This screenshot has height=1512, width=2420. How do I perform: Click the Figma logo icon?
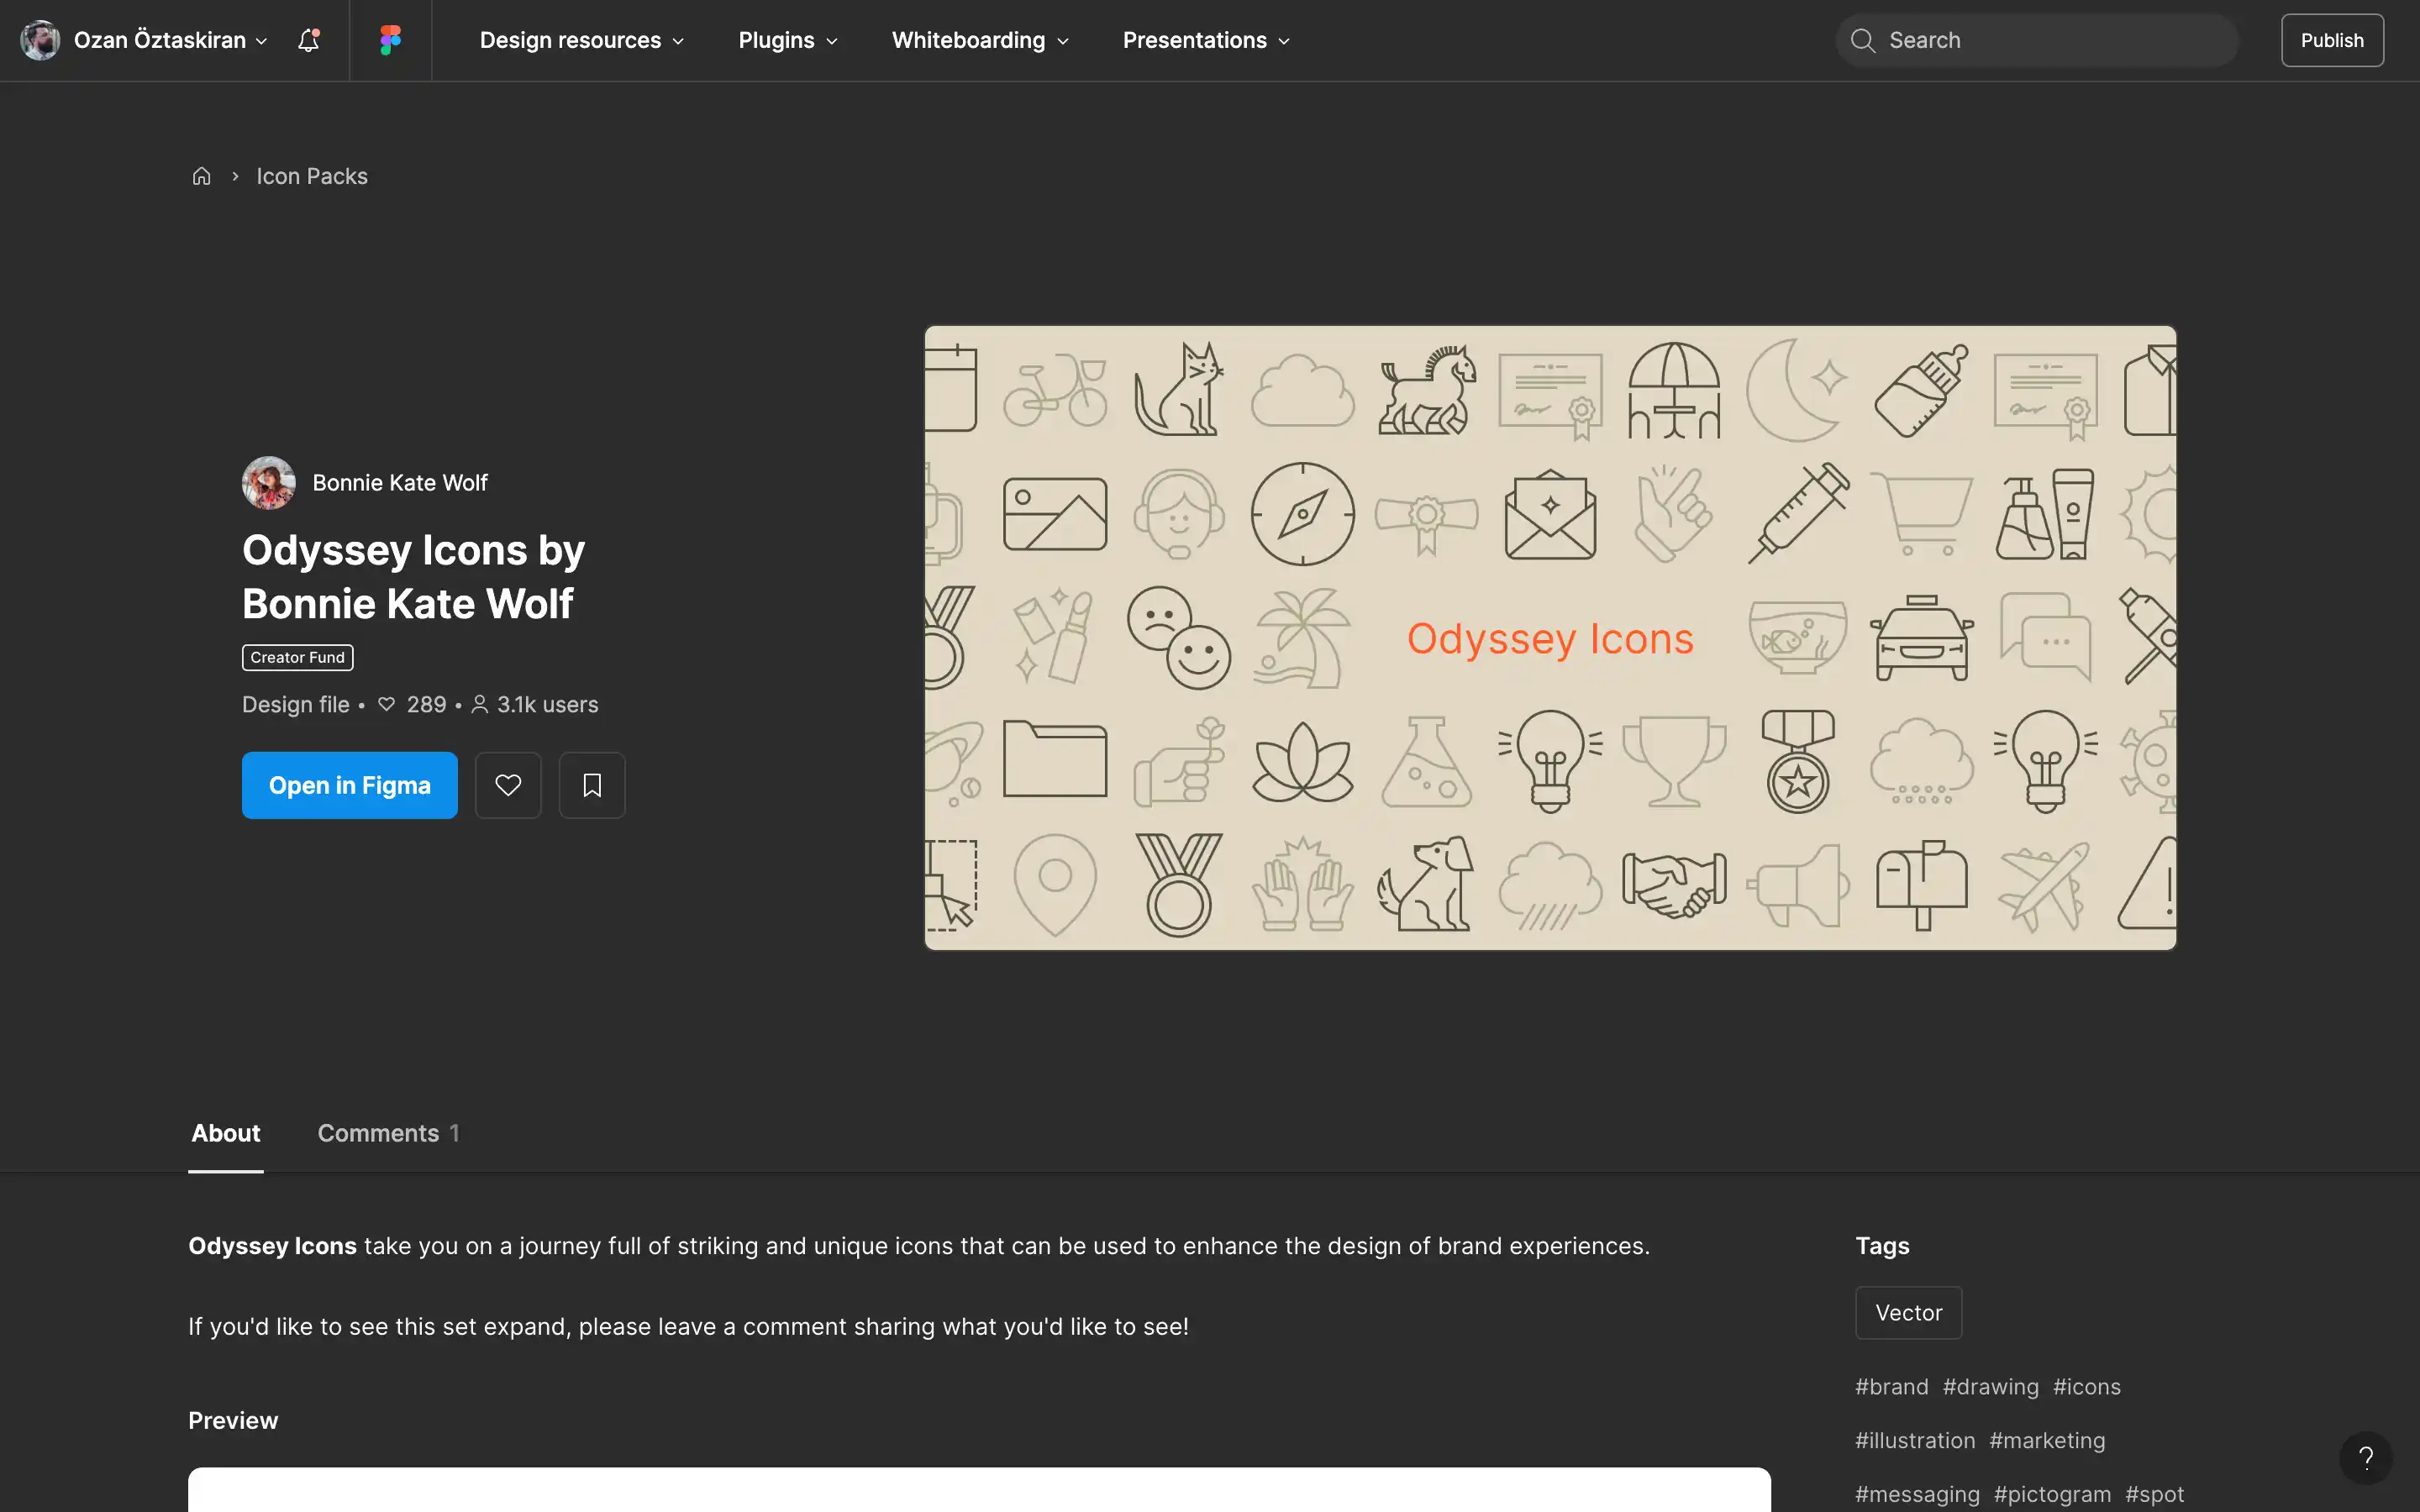[x=390, y=40]
